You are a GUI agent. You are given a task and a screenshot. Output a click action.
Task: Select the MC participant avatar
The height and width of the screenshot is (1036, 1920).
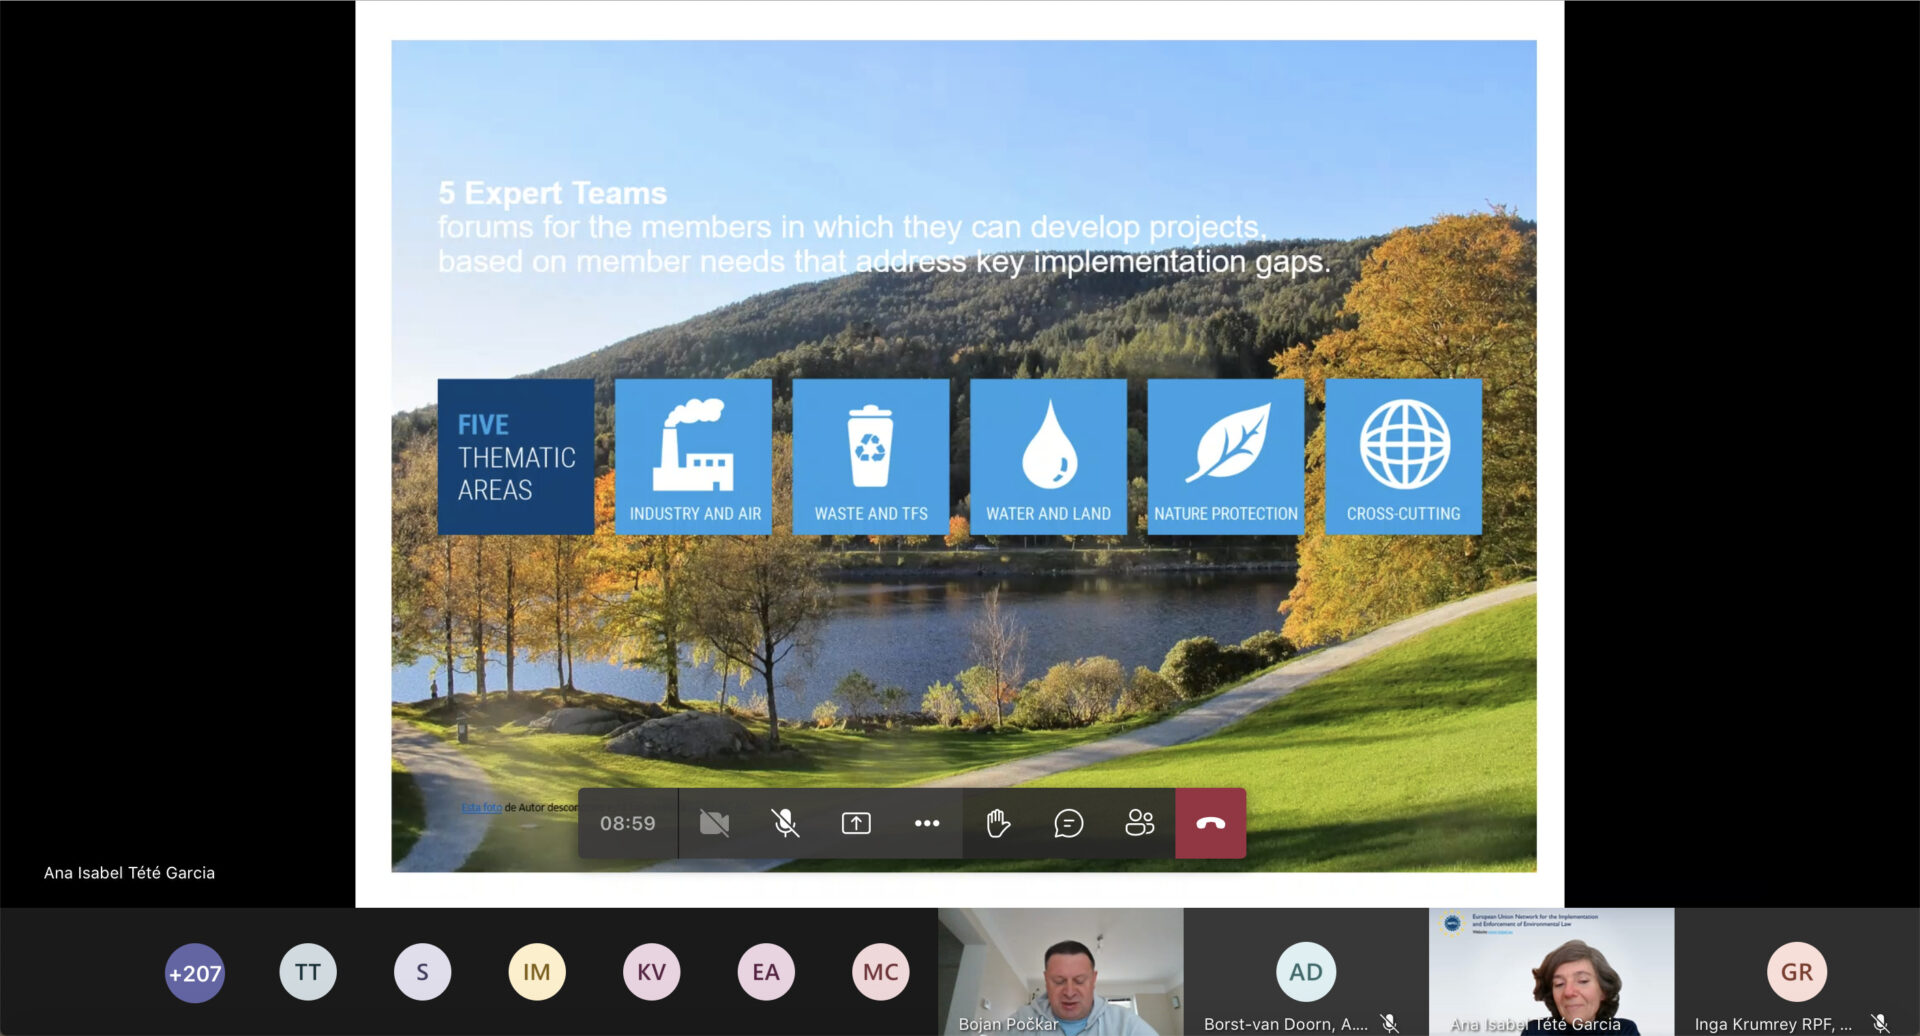click(880, 972)
